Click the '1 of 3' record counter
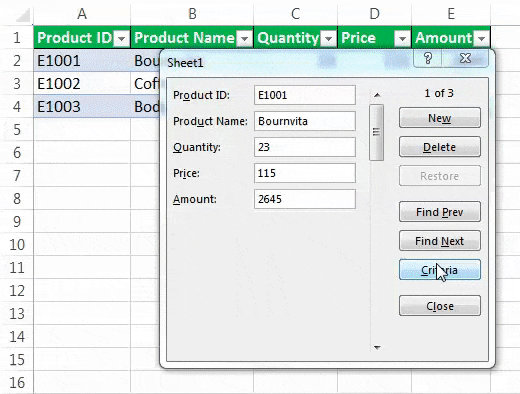Image resolution: width=520 pixels, height=394 pixels. point(439,93)
